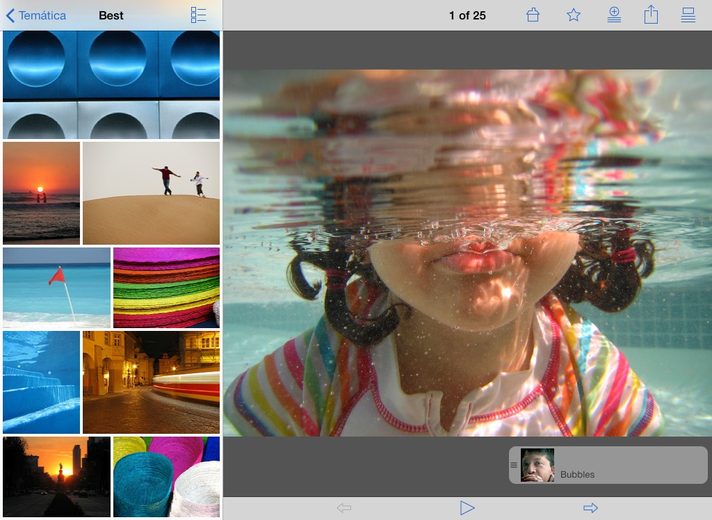Toggle the panel layout icon
The image size is (712, 520).
click(688, 15)
